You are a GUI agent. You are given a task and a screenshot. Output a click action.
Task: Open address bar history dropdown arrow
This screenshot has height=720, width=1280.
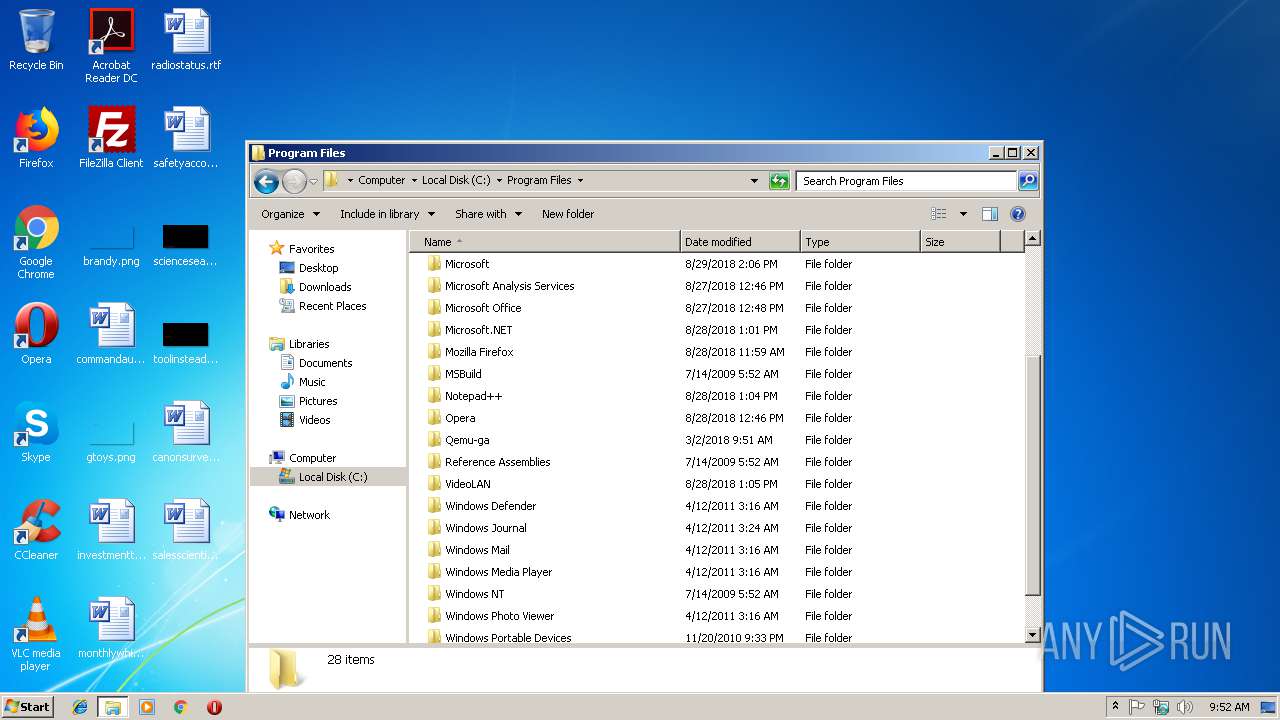(754, 181)
